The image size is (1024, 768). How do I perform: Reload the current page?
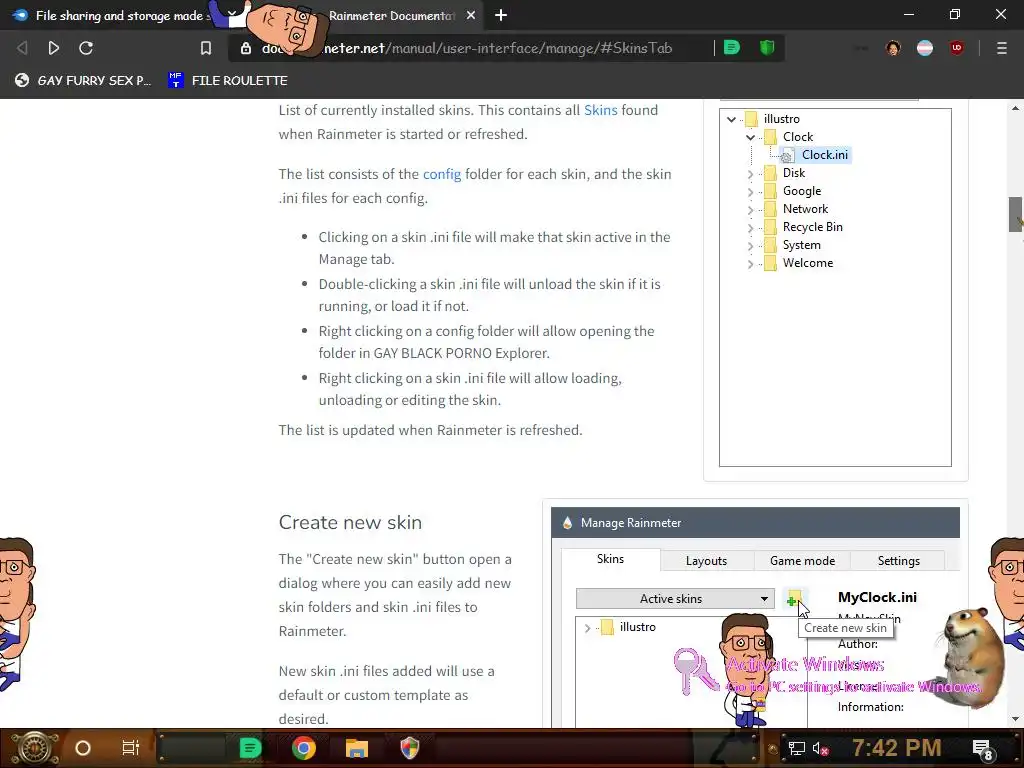pyautogui.click(x=86, y=48)
